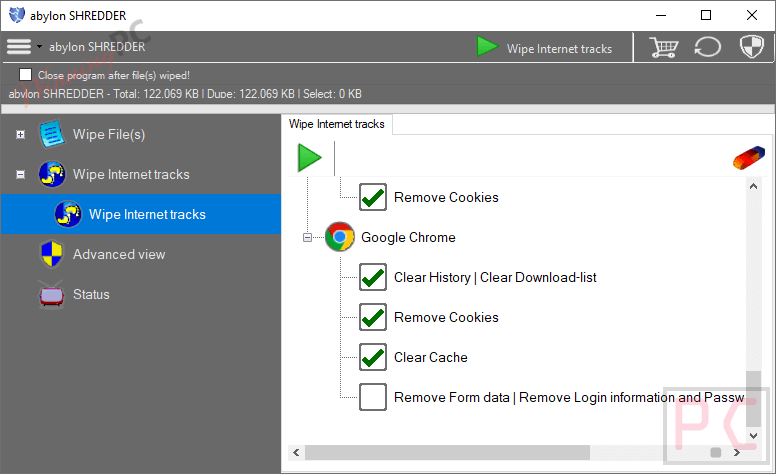The image size is (776, 474).
Task: Click horizontal scrollbar left arrow
Action: pyautogui.click(x=296, y=452)
